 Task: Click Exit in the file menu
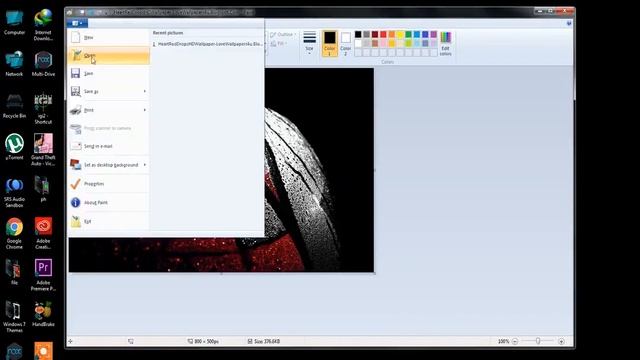(109, 222)
